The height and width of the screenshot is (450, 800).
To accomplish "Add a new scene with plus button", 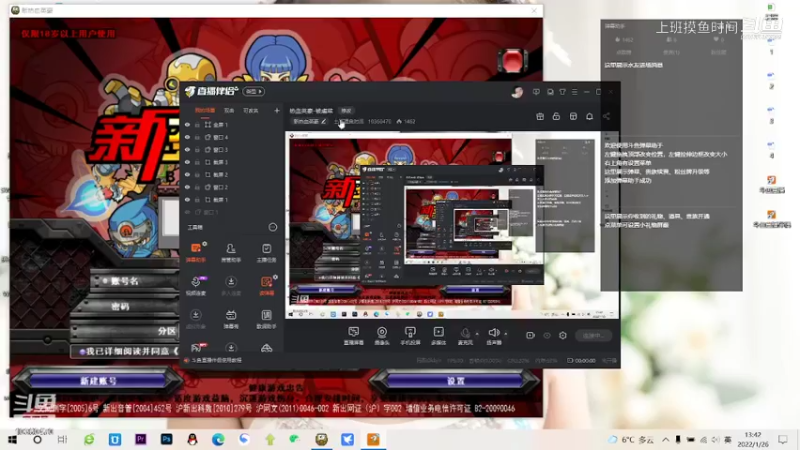I will pos(277,110).
